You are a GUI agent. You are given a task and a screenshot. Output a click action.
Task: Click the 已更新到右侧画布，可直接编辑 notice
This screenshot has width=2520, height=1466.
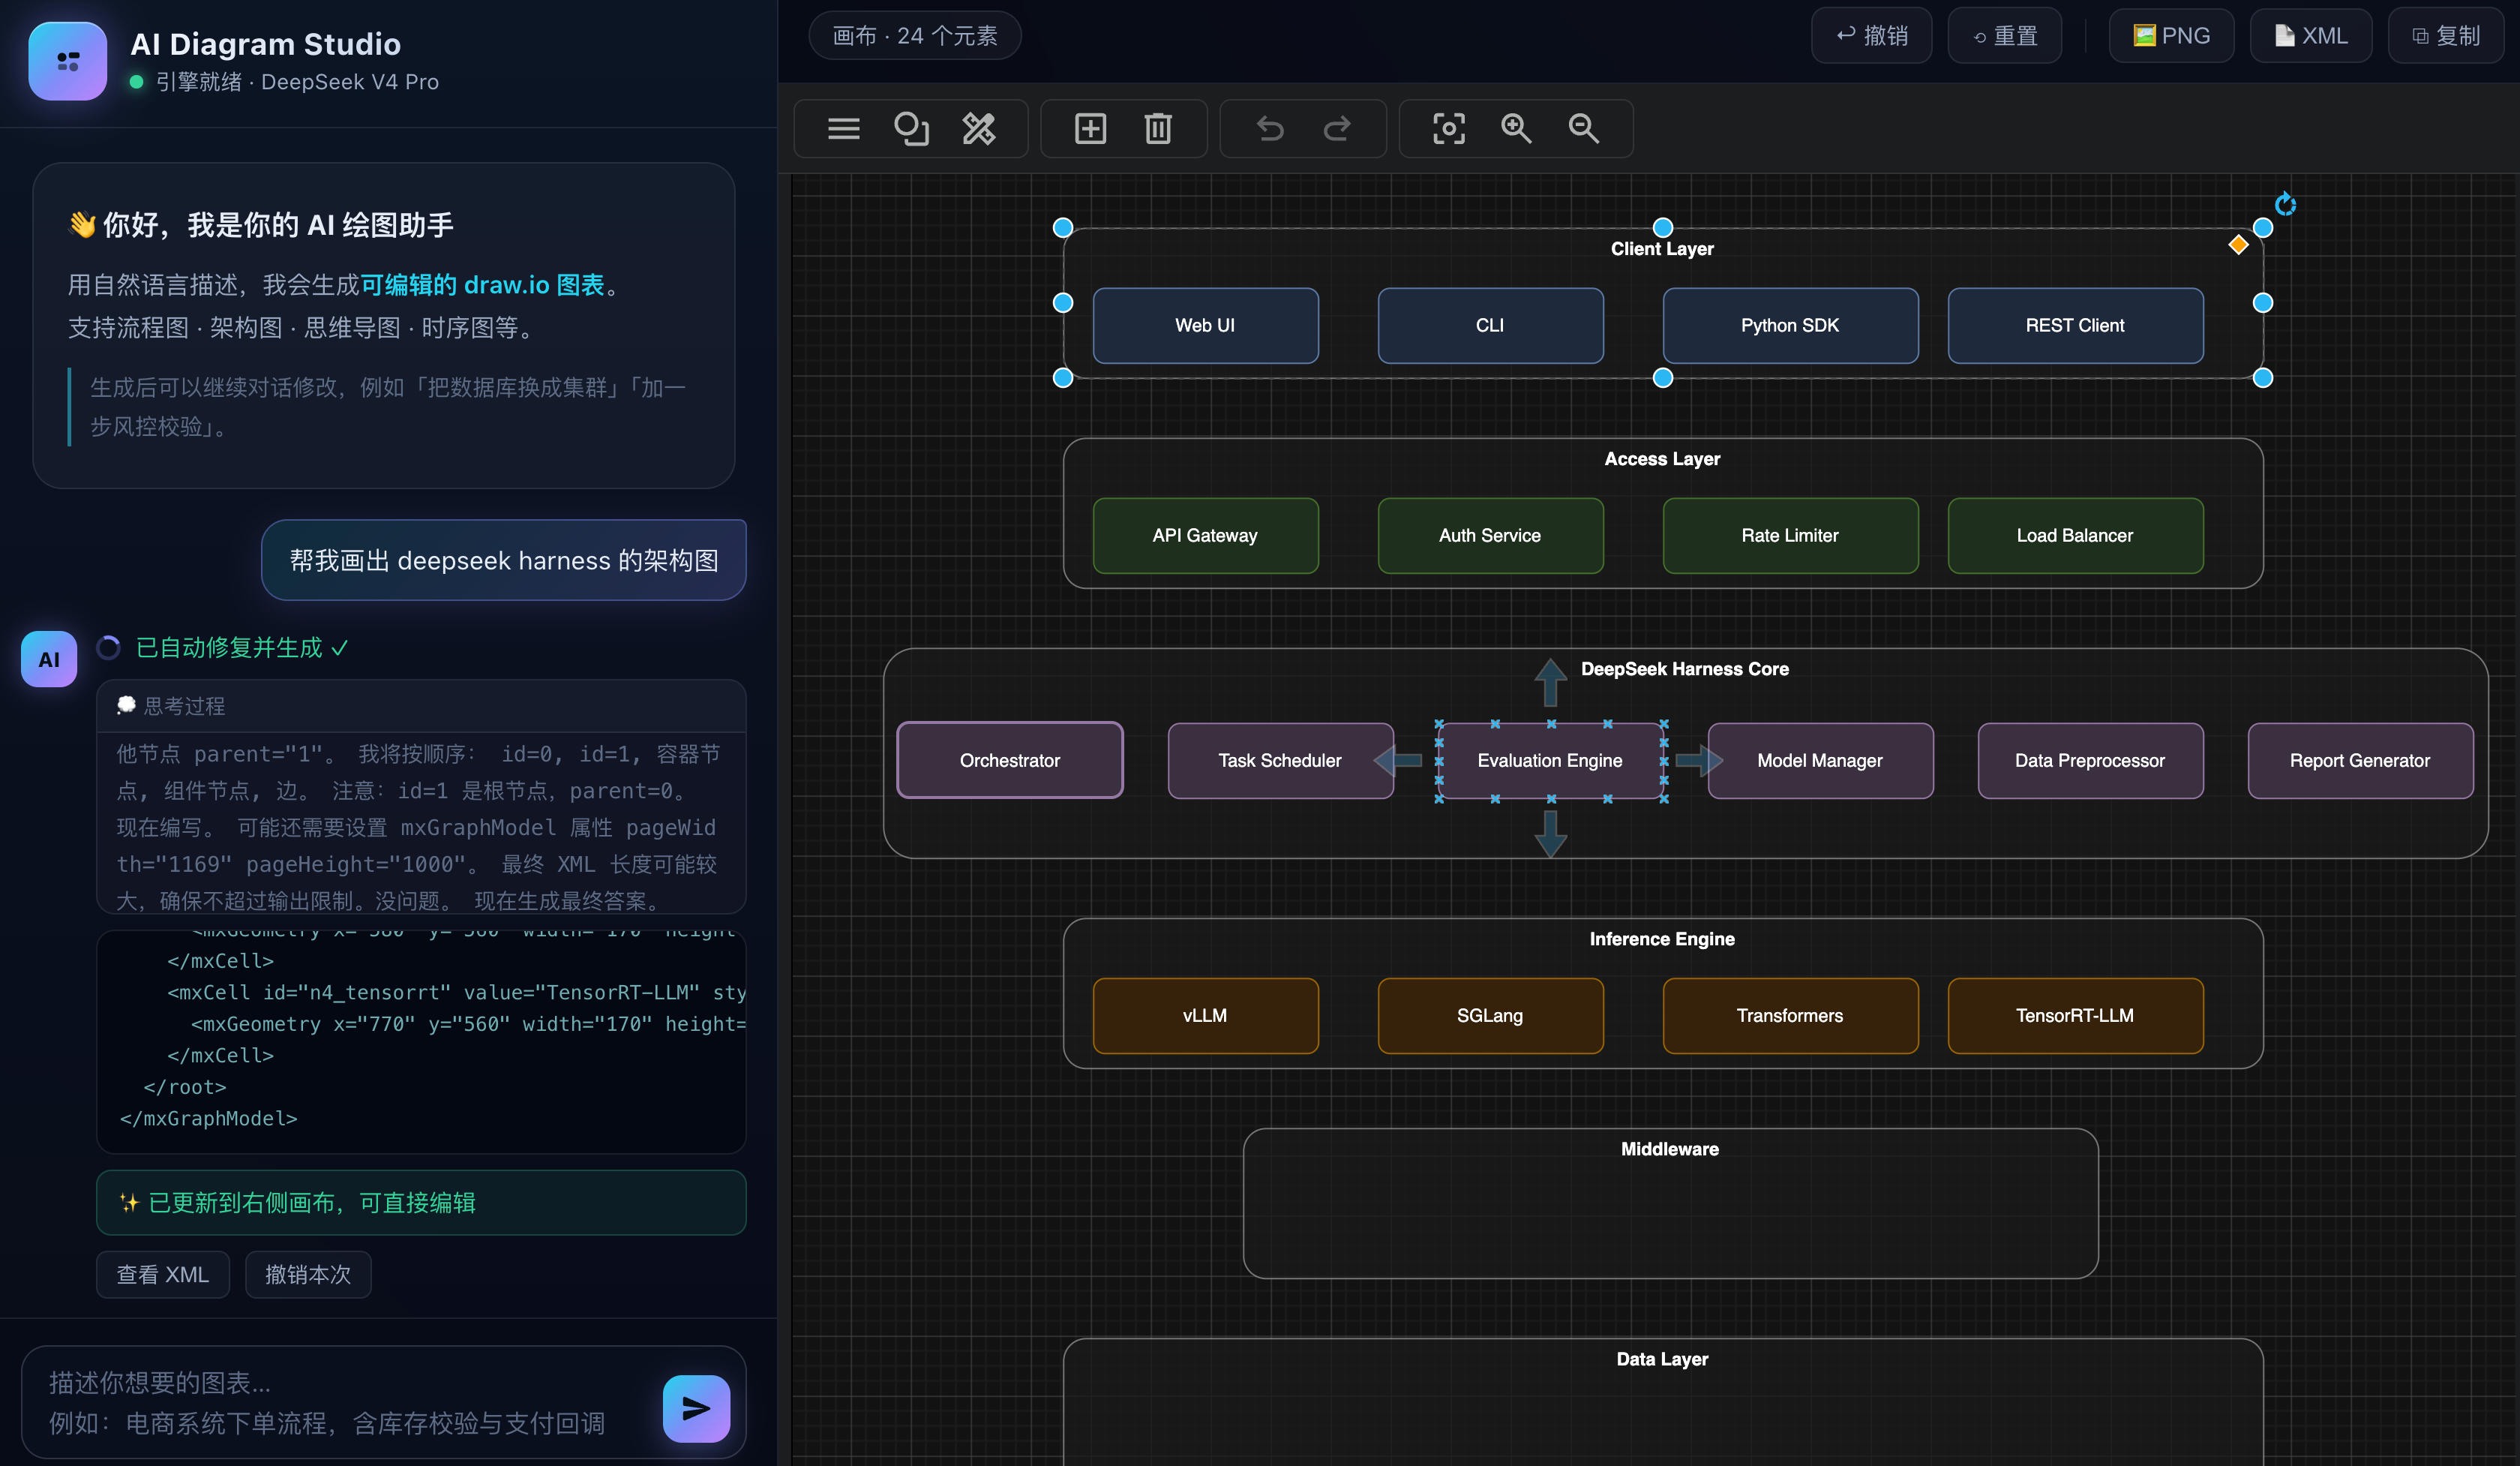pos(421,1203)
